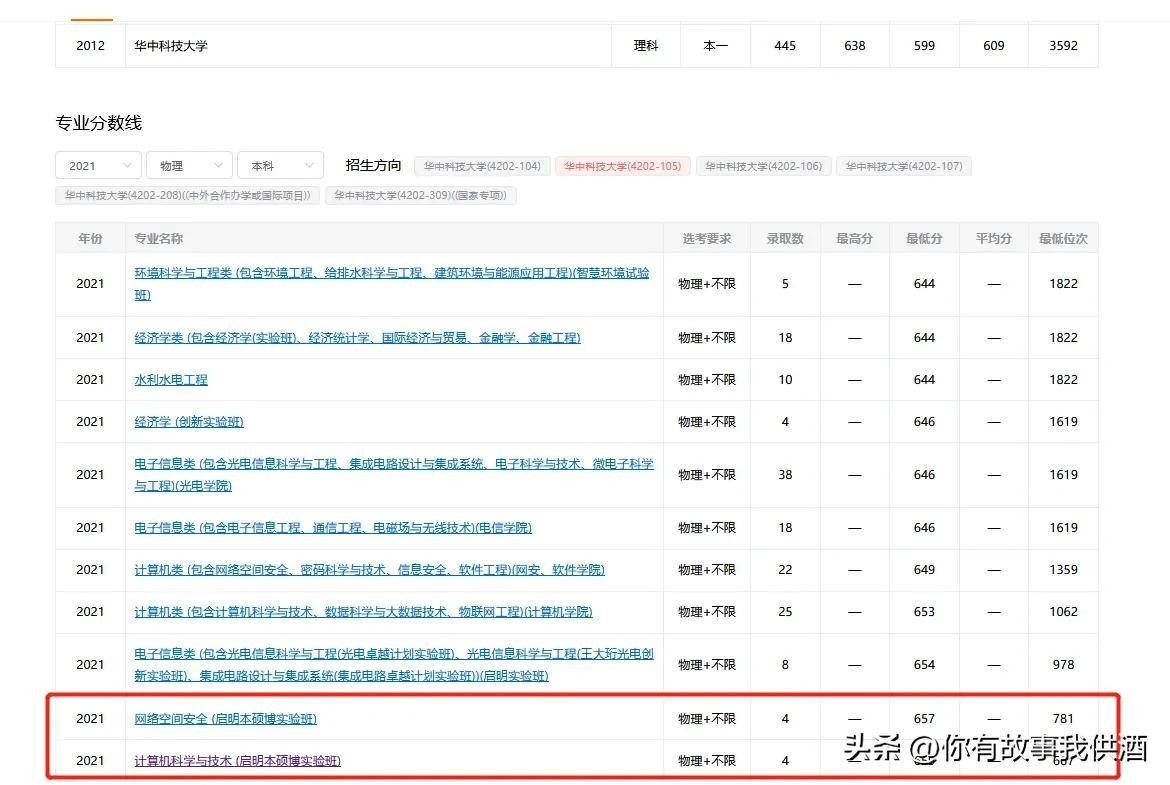
Task: Open 计算机科学与技术 (启明本硕博实验班) link
Action: [x=237, y=761]
